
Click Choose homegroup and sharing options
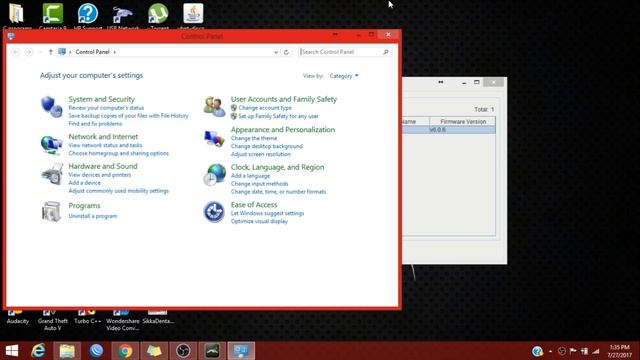[119, 153]
